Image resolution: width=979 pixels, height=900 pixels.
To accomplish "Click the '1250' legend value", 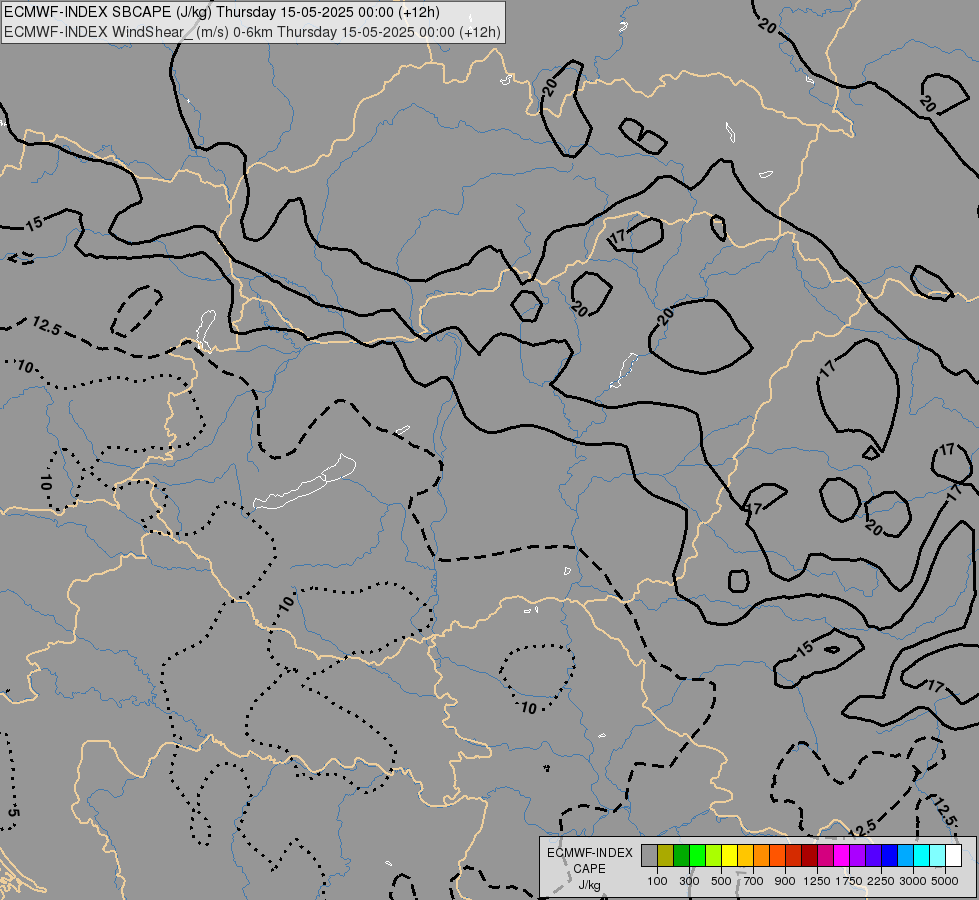I will [x=817, y=881].
